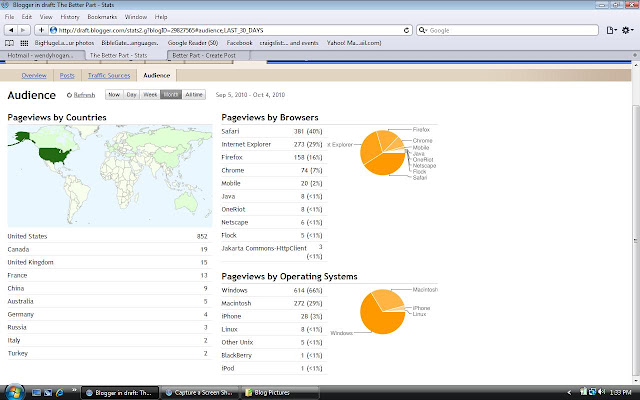Click the browser Forward arrow button
The height and width of the screenshot is (400, 640).
[x=23, y=30]
